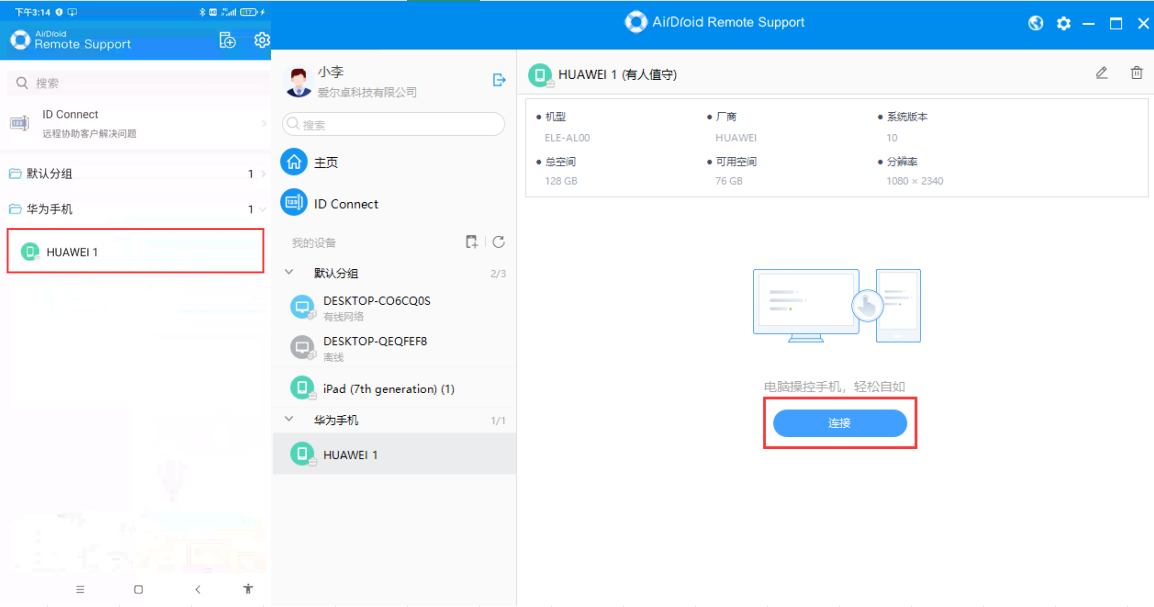Click the AirDroid logo in desktop title bar

pyautogui.click(x=636, y=22)
